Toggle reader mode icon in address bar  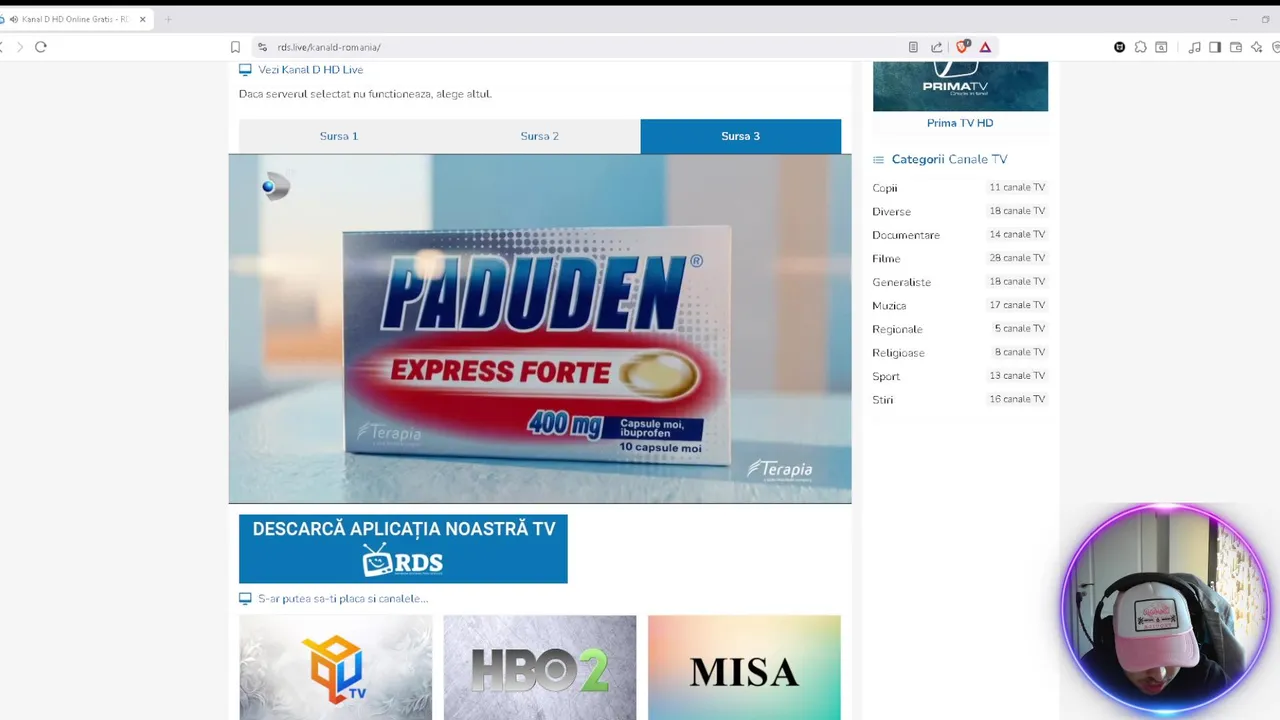point(913,47)
